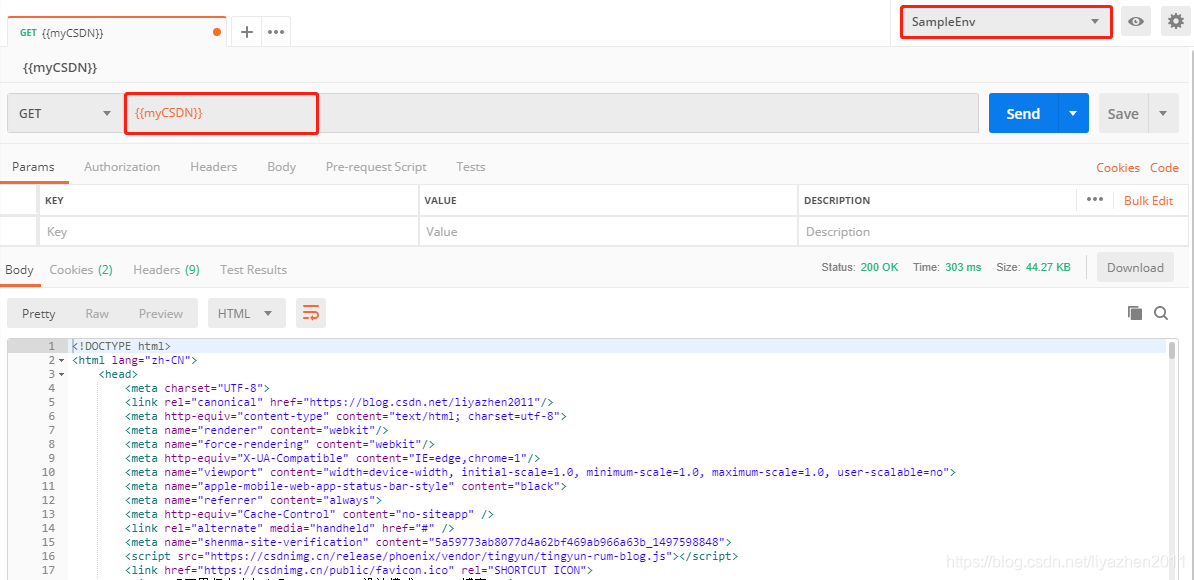Open the GET method dropdown
Viewport: 1194px width, 580px height.
coord(65,113)
